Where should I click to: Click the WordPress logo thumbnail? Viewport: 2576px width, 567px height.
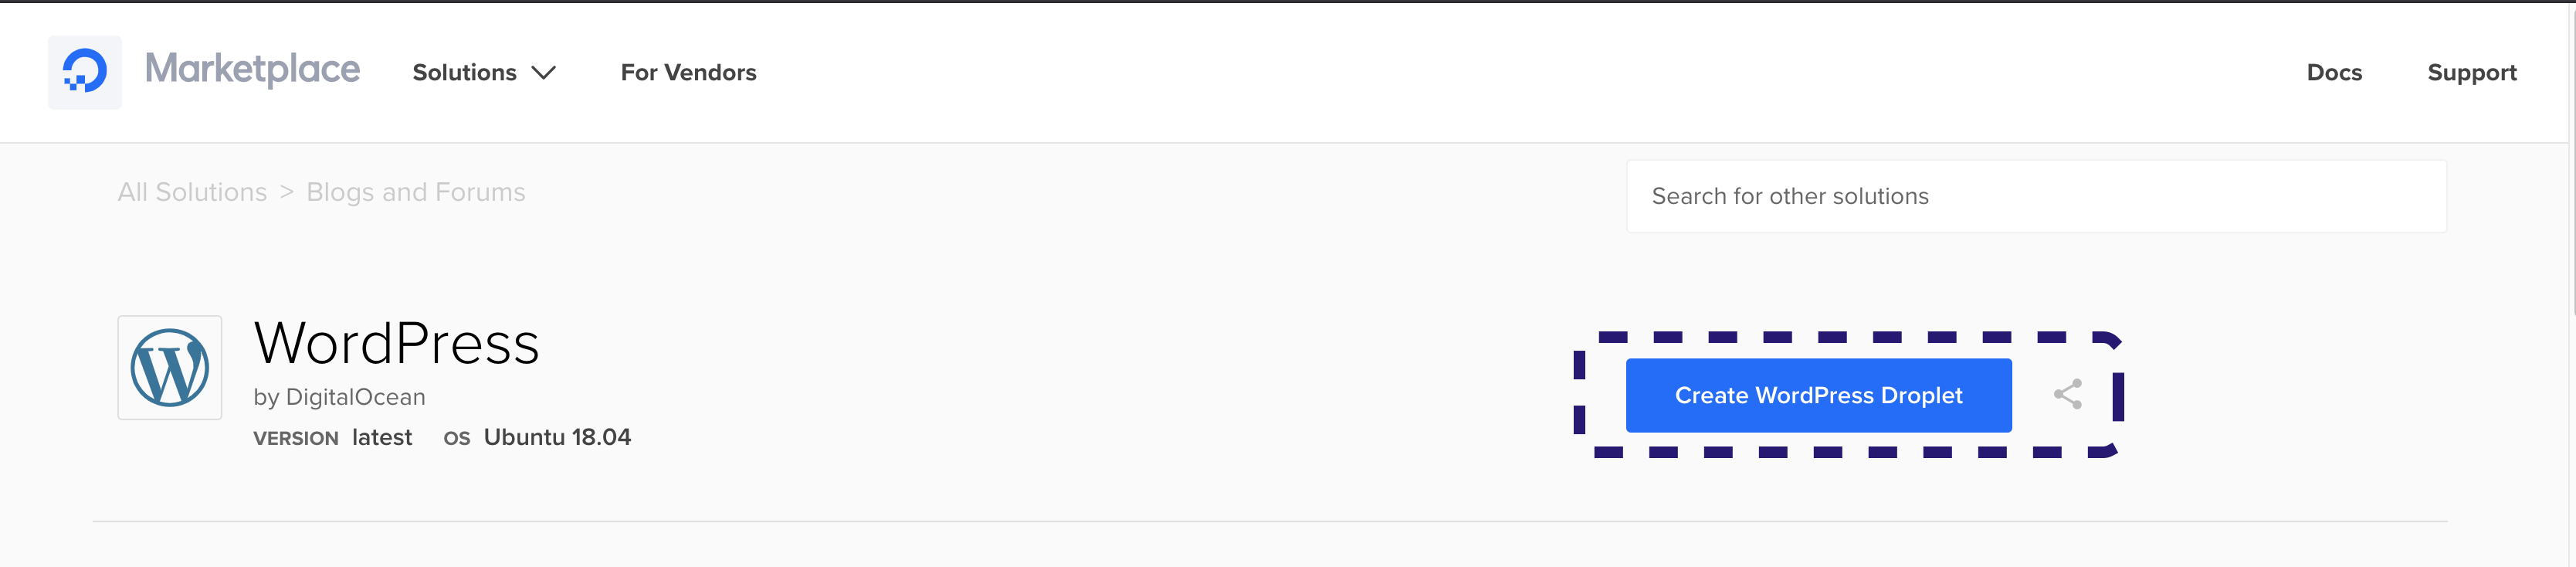click(x=170, y=368)
